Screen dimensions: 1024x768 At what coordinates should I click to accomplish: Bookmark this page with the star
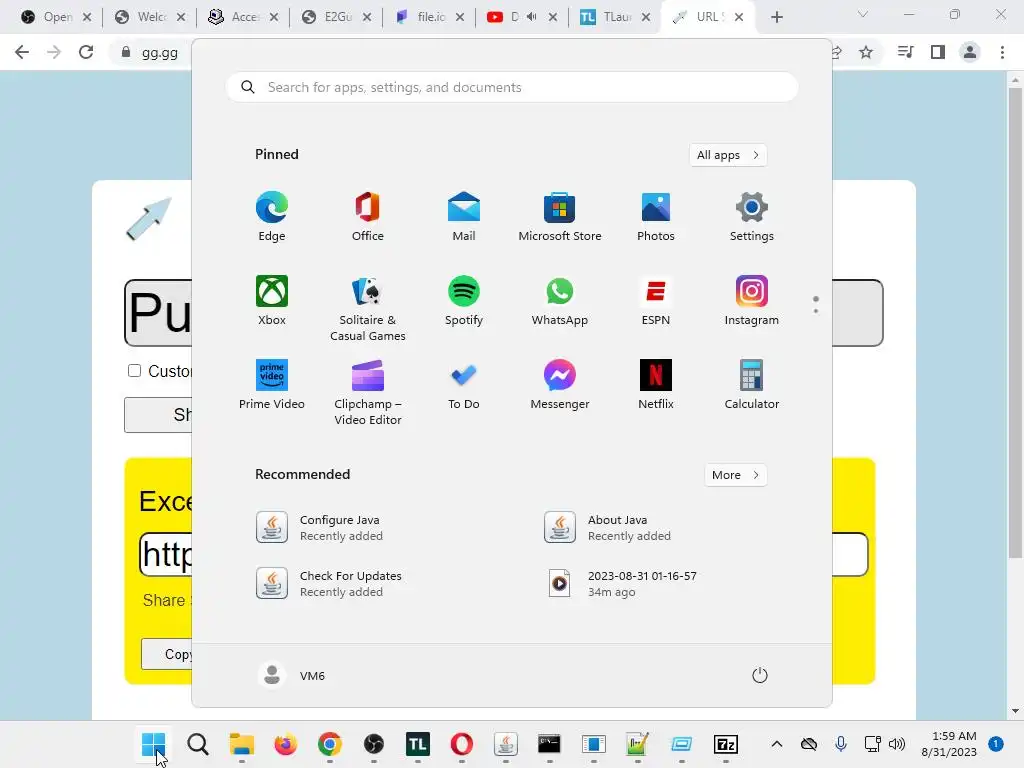click(x=866, y=52)
